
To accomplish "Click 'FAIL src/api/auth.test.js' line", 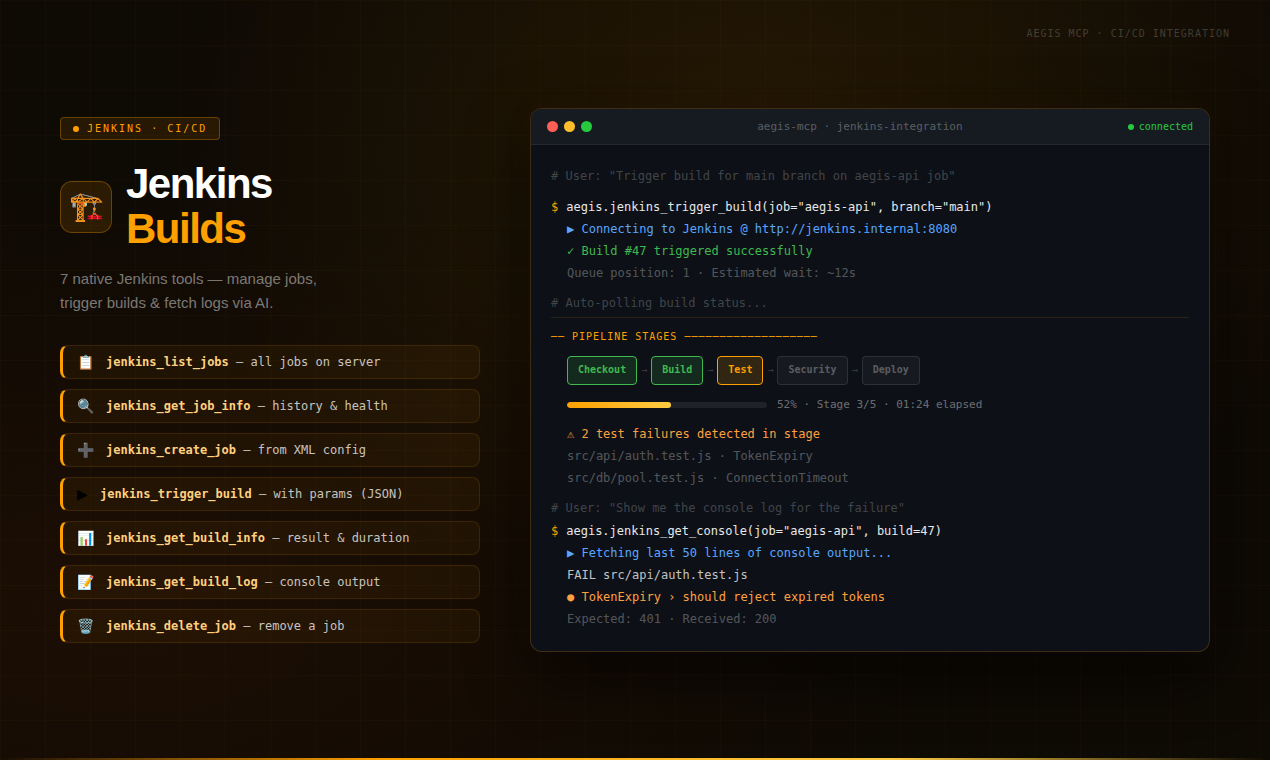I will [657, 575].
